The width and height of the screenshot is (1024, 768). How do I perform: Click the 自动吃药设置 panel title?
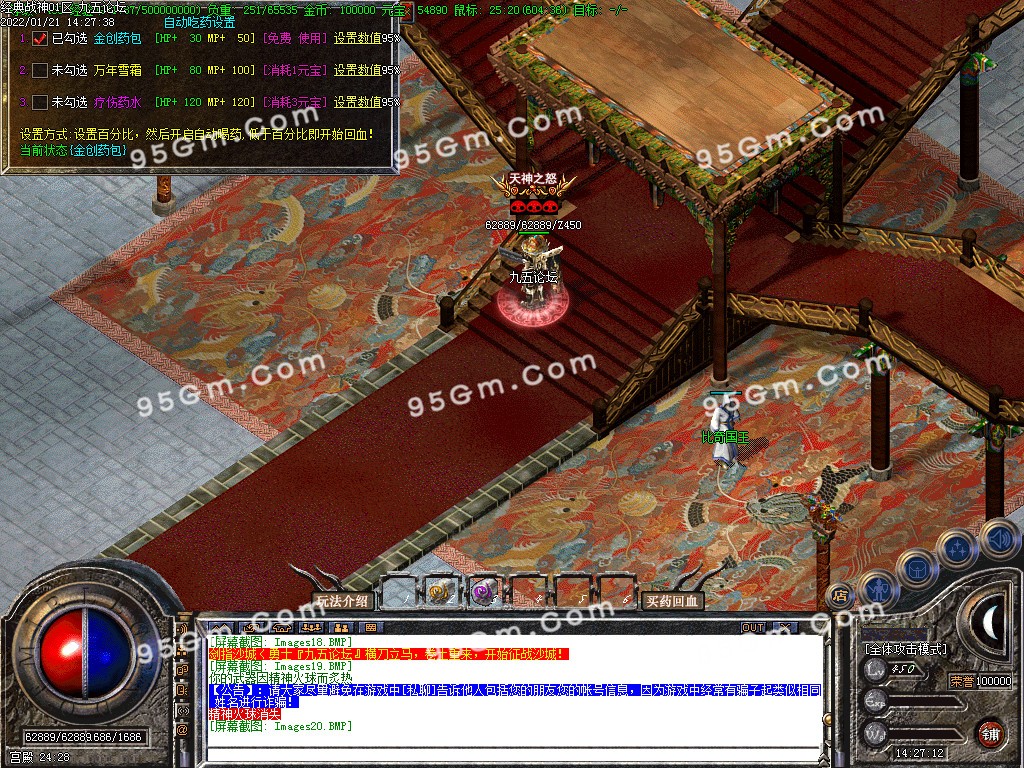coord(199,22)
